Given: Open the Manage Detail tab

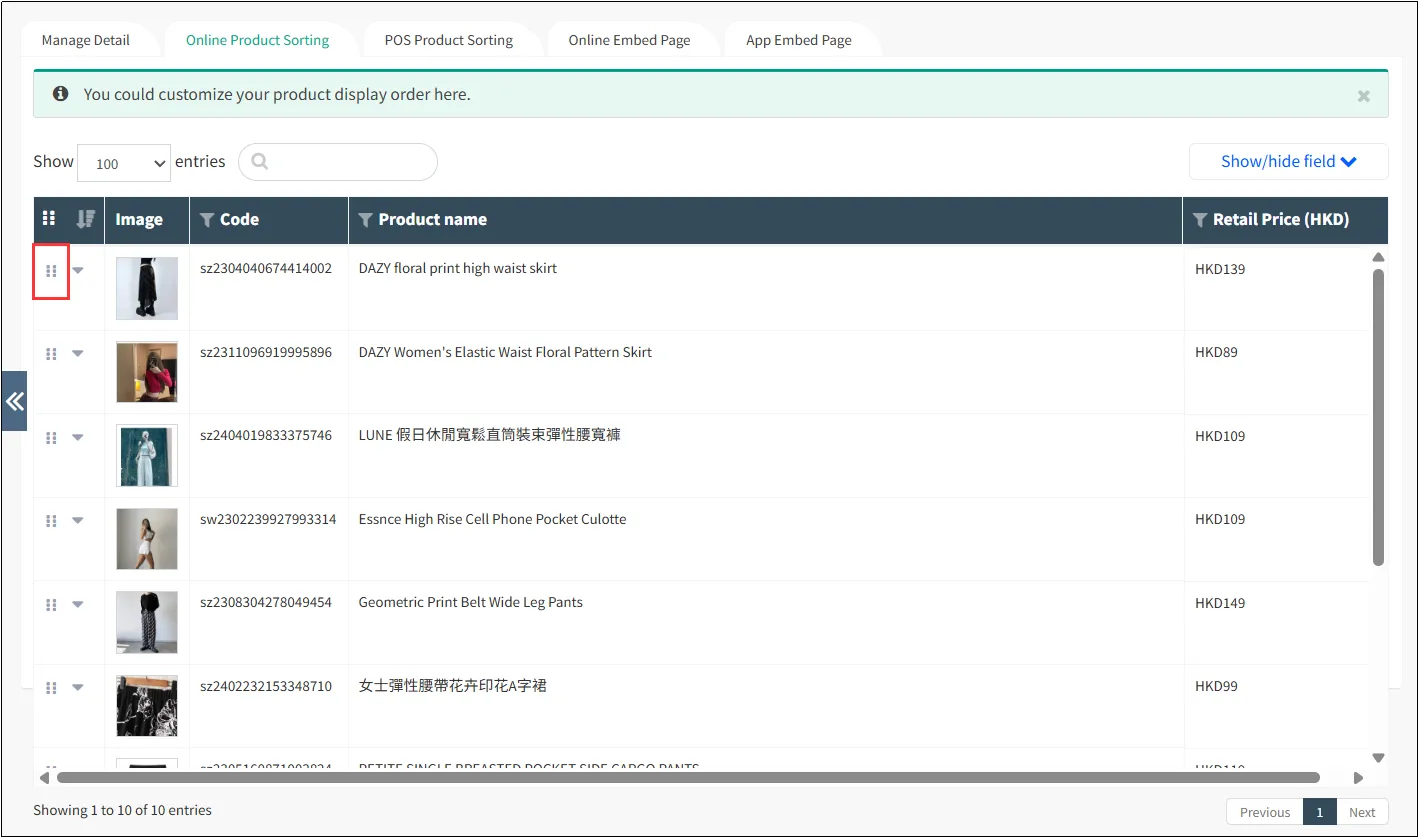Looking at the screenshot, I should pyautogui.click(x=86, y=40).
